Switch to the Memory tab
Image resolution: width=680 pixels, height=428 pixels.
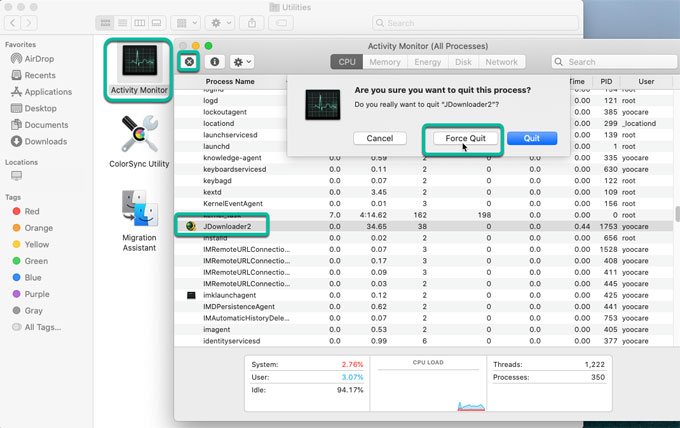coord(385,62)
